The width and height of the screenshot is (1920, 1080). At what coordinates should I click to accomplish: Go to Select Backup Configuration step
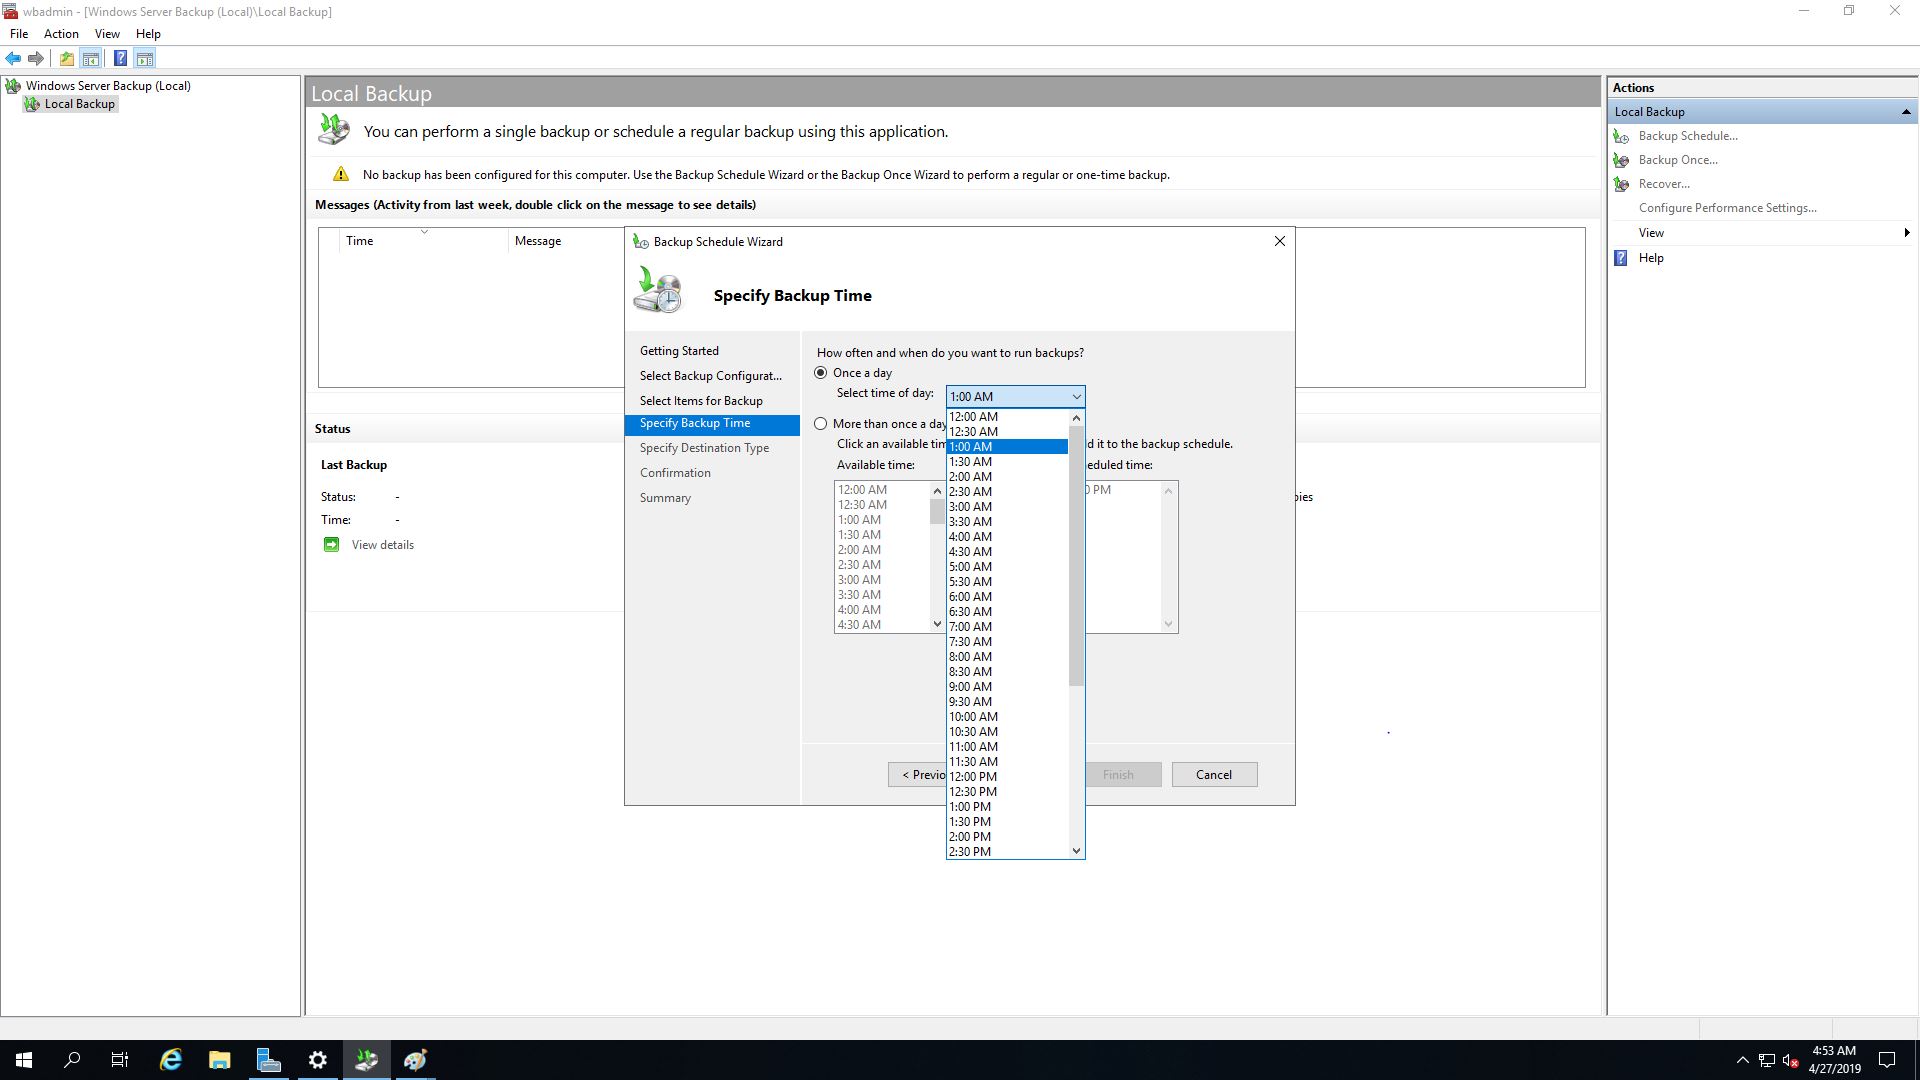(x=711, y=376)
